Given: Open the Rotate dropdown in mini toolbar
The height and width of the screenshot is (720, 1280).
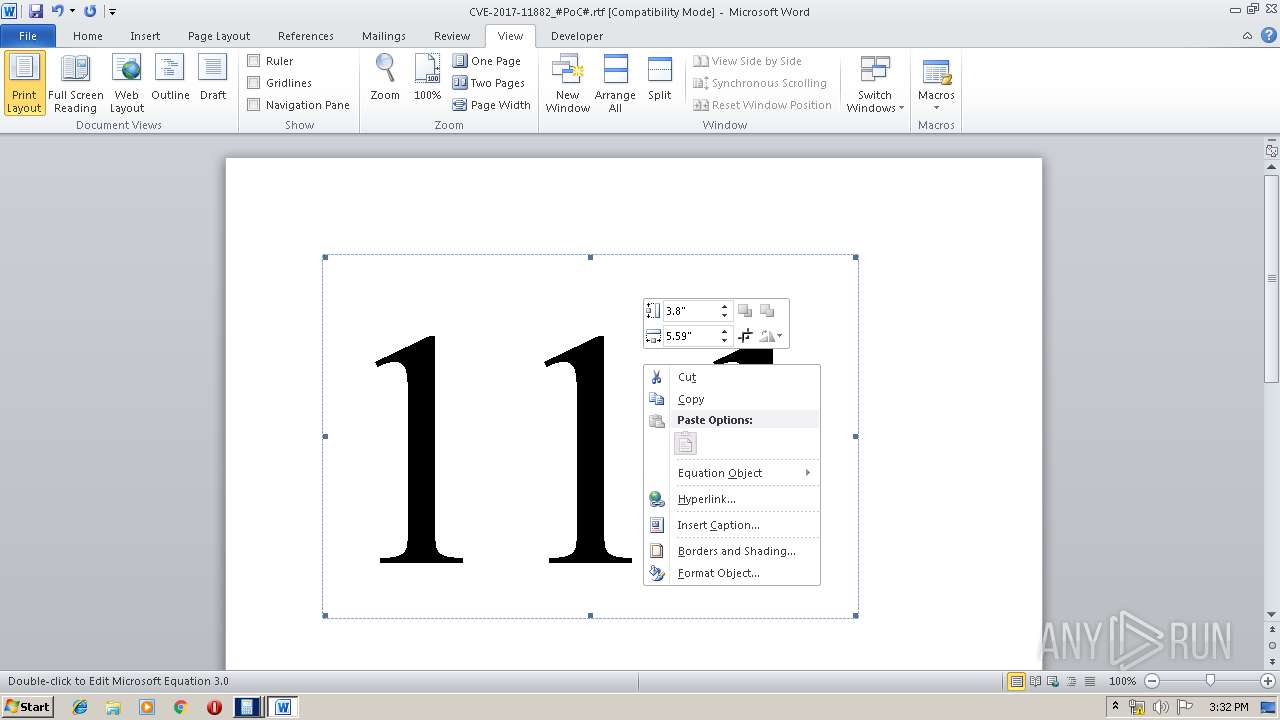Looking at the screenshot, I should click(771, 336).
